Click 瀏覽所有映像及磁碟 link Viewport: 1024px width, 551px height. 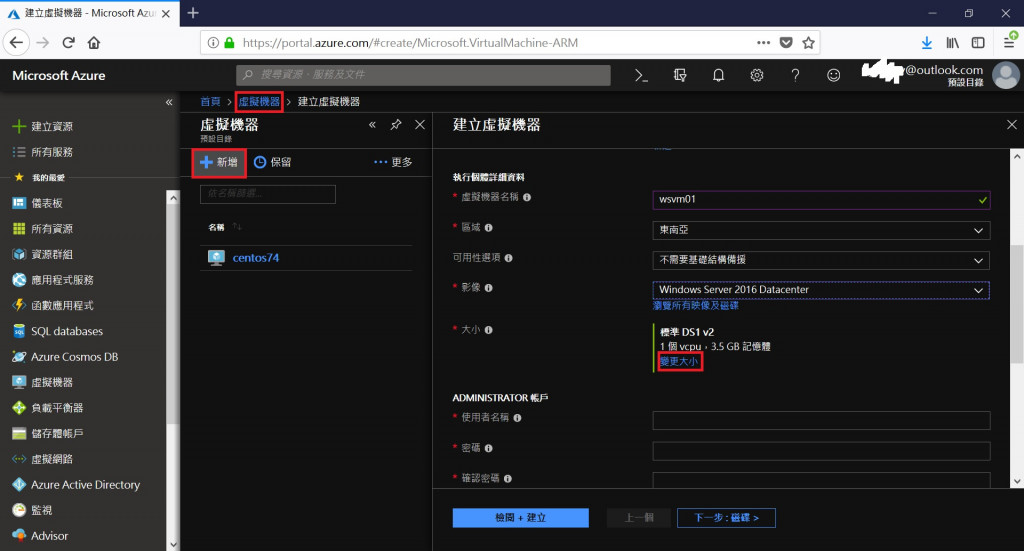tap(696, 306)
